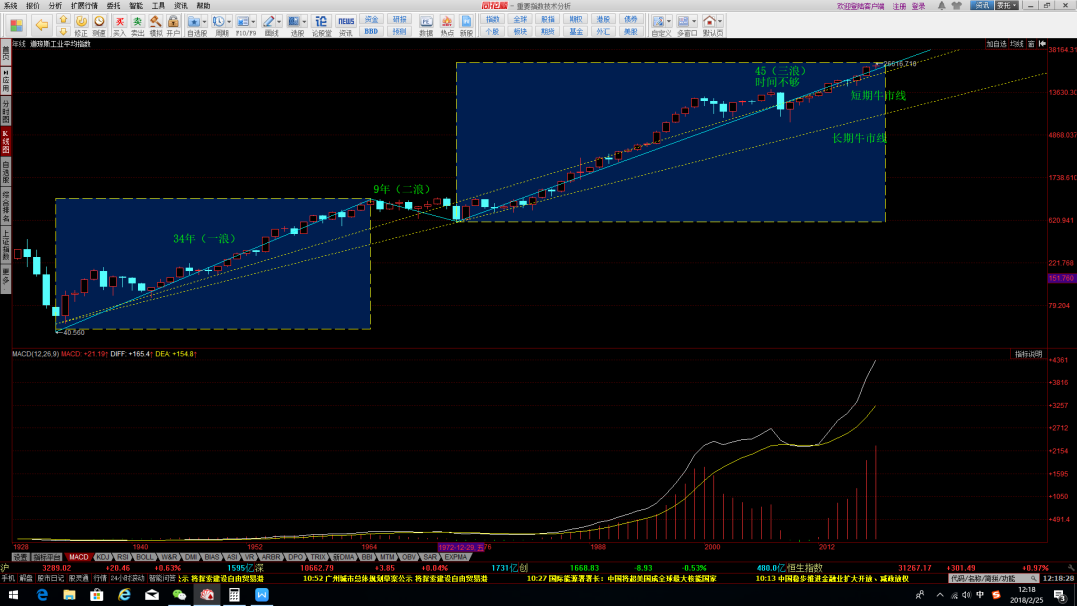Switch to the BOLL indicator tab

coord(145,557)
